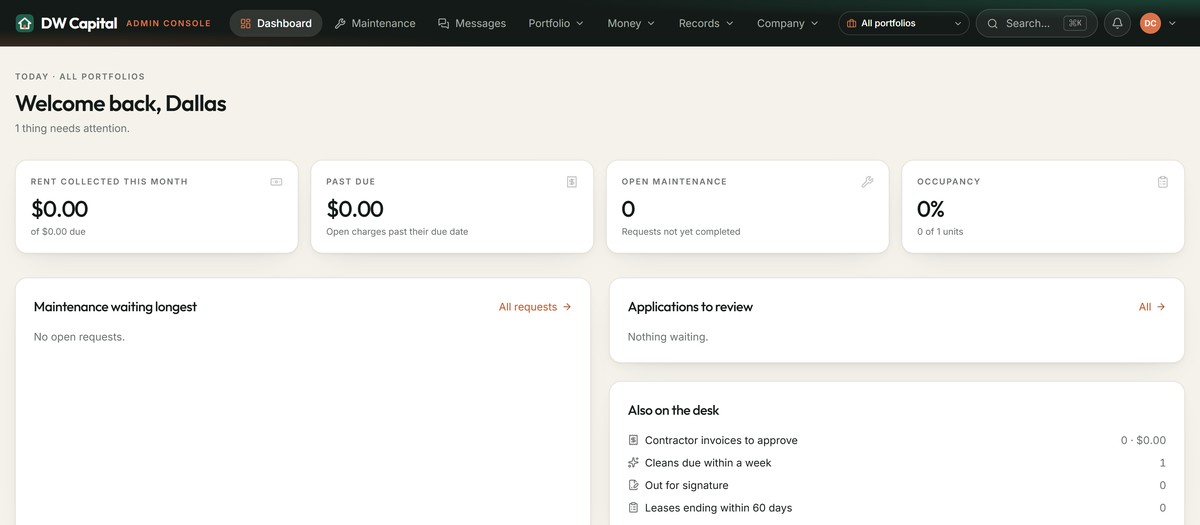Click the Rent Collected This Month card
Image resolution: width=1200 pixels, height=525 pixels.
[x=156, y=207]
